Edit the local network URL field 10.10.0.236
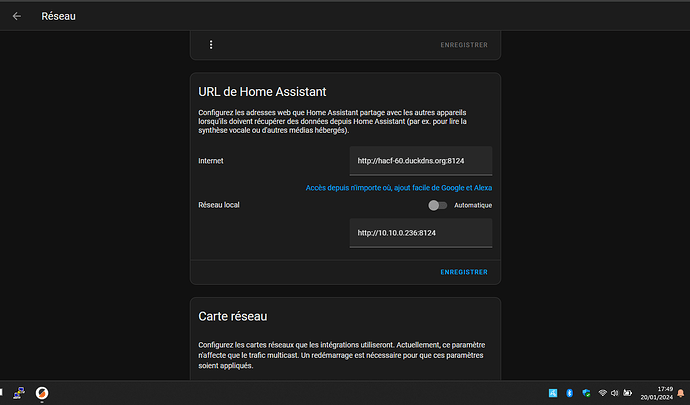The width and height of the screenshot is (690, 405). pos(421,233)
